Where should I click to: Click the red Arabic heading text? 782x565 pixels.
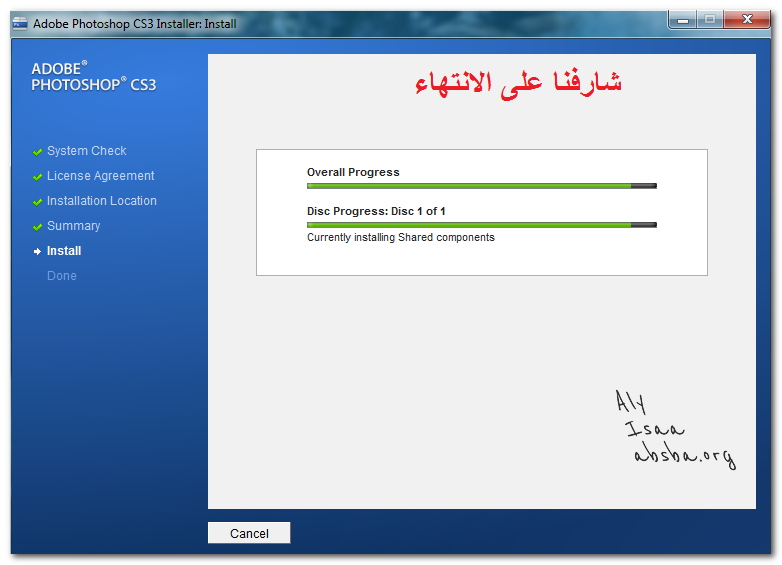pos(519,83)
